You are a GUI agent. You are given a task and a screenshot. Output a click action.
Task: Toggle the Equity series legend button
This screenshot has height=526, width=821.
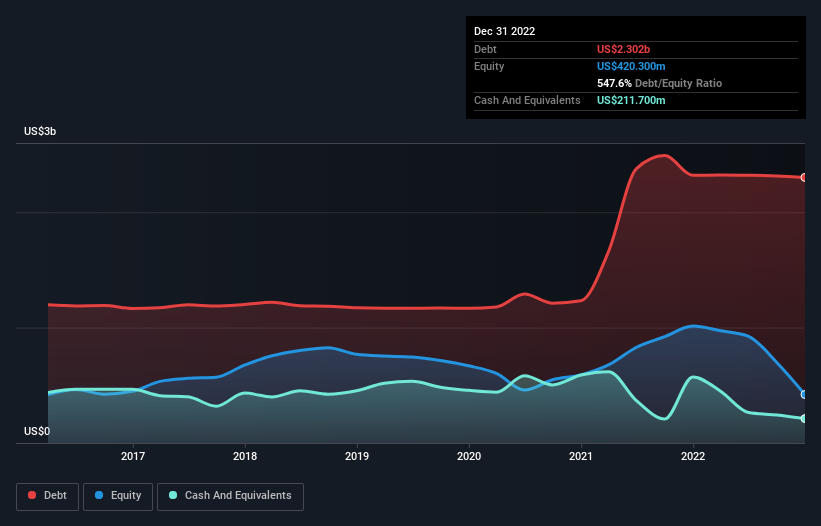[118, 496]
